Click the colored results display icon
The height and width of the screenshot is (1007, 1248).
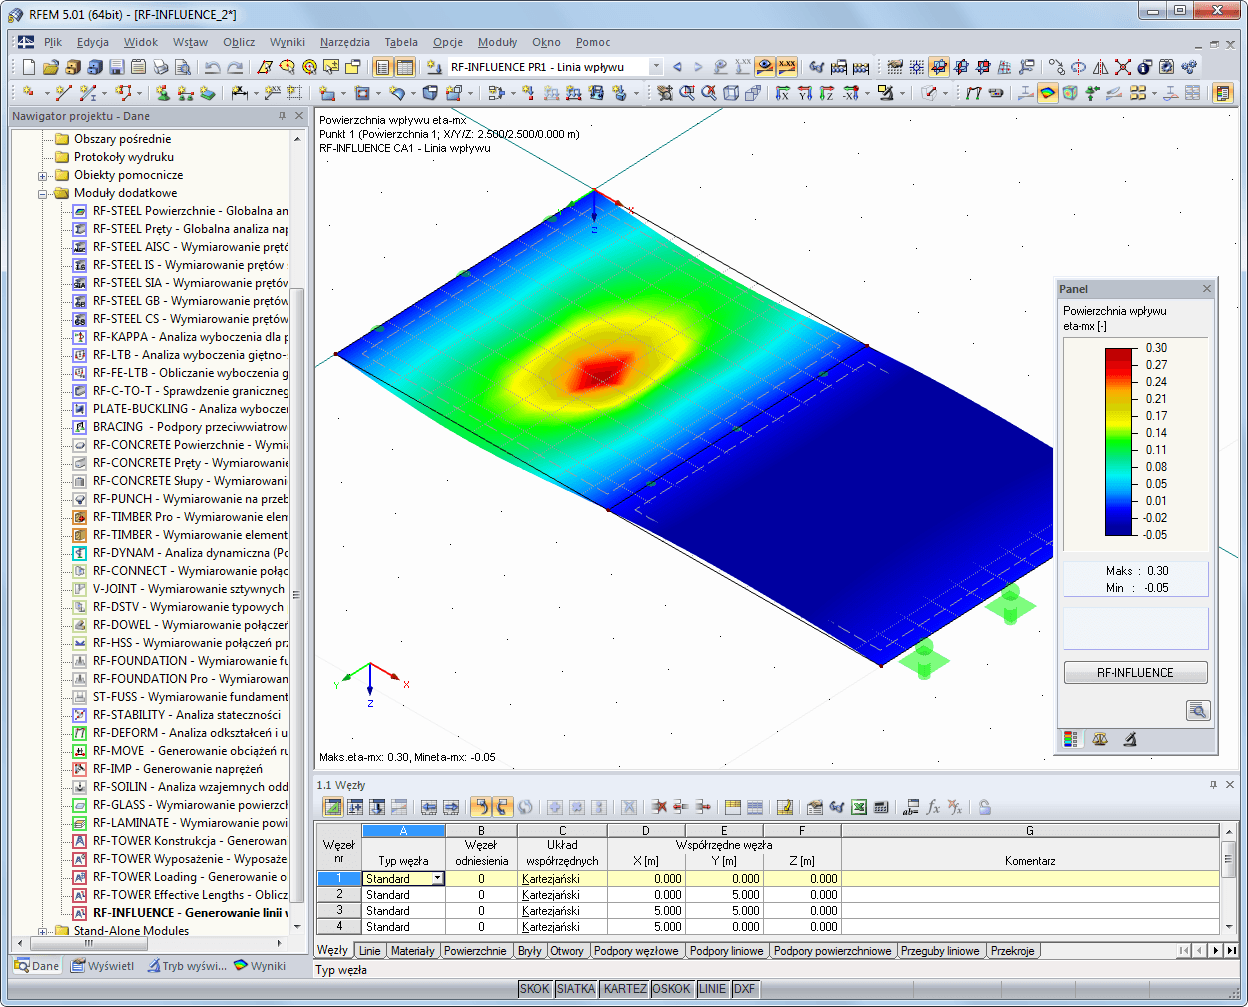click(x=1049, y=92)
